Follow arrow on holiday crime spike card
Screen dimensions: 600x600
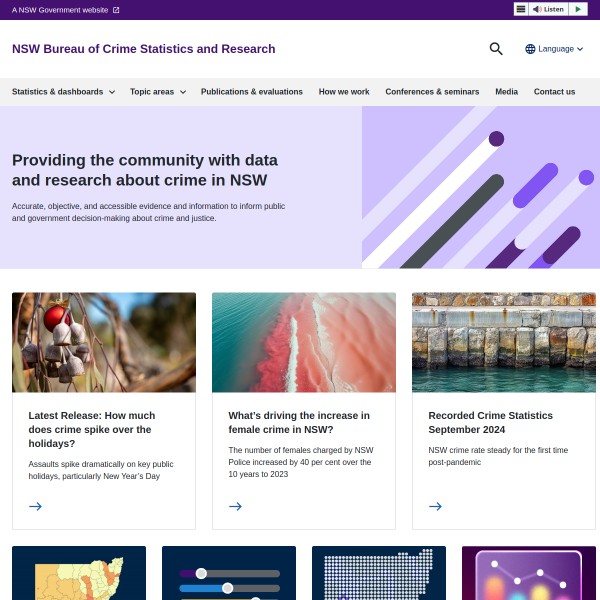(36, 506)
